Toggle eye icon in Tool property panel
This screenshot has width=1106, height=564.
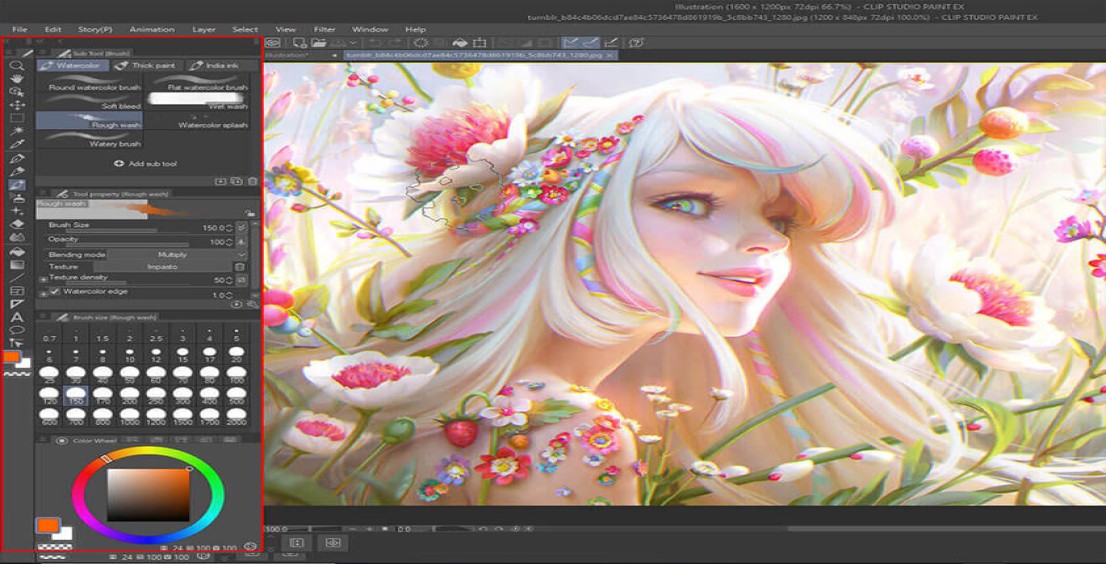[237, 304]
